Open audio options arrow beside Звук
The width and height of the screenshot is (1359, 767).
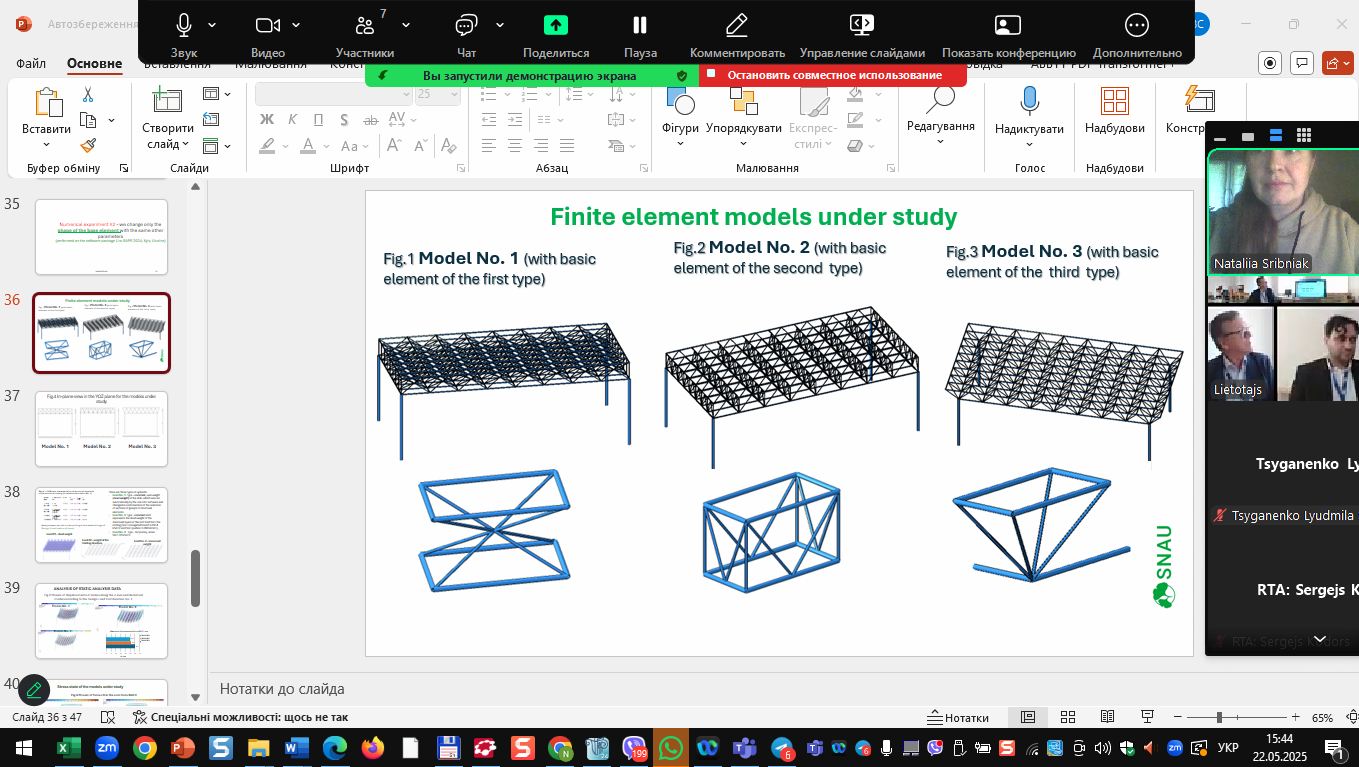[x=212, y=26]
